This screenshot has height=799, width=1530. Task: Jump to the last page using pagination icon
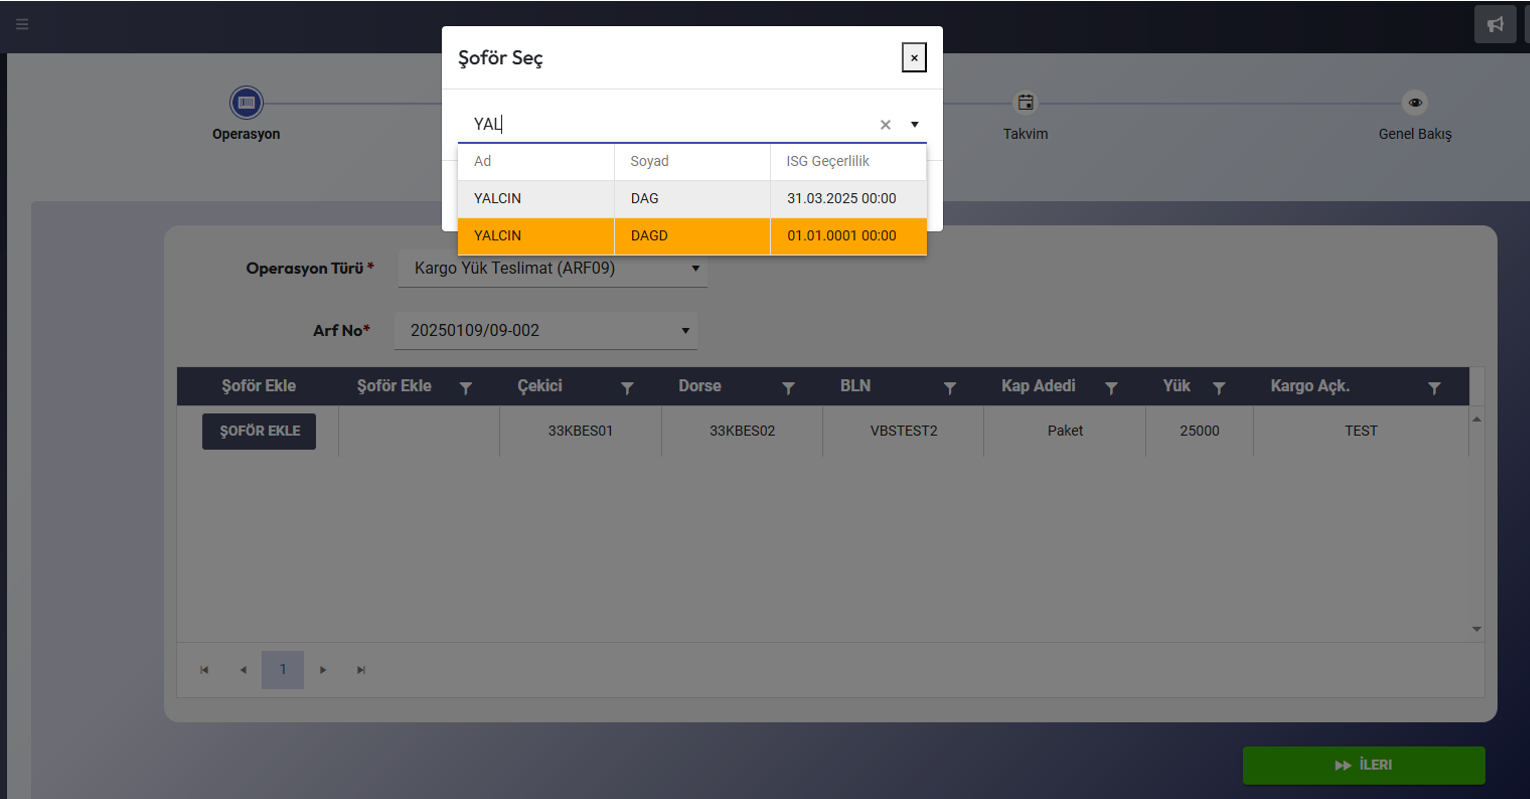(x=361, y=670)
